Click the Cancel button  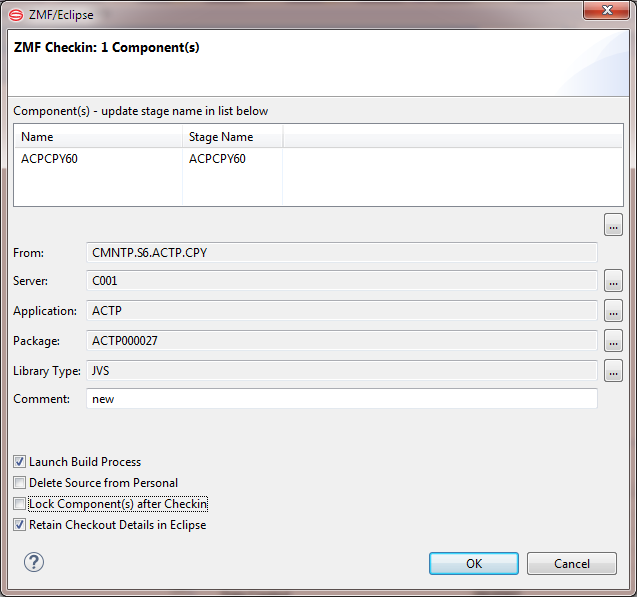point(572,564)
